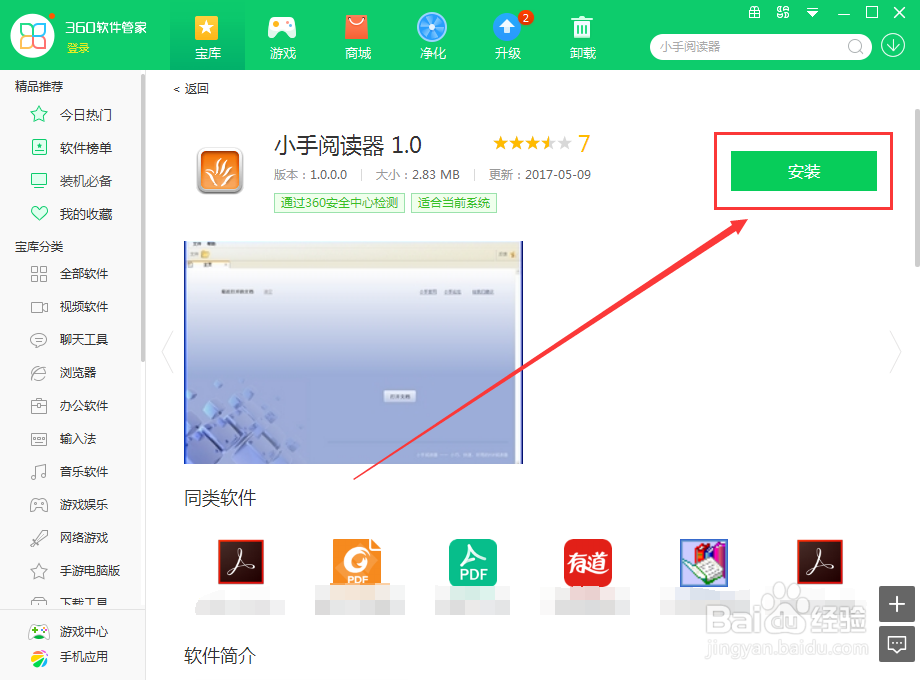Click the 适合当前系统 badge

454,203
